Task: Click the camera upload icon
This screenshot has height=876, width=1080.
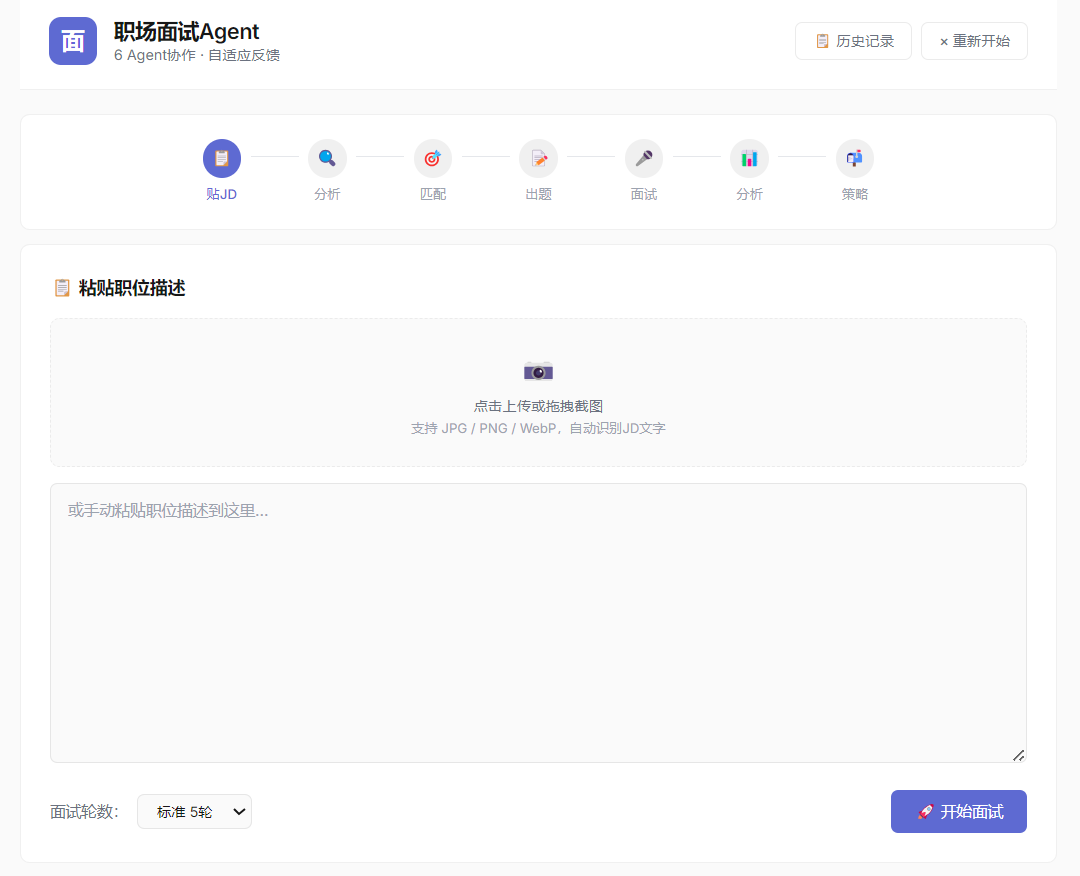Action: point(539,371)
